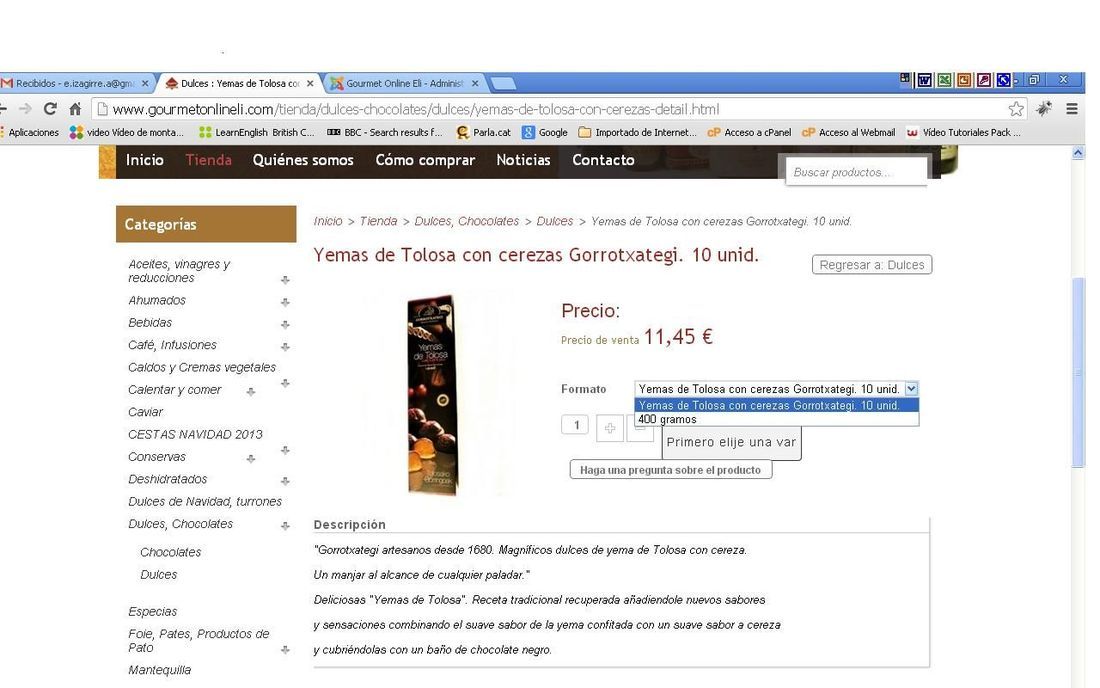Click the forward navigation arrow
This screenshot has width=1100, height=688.
point(25,109)
